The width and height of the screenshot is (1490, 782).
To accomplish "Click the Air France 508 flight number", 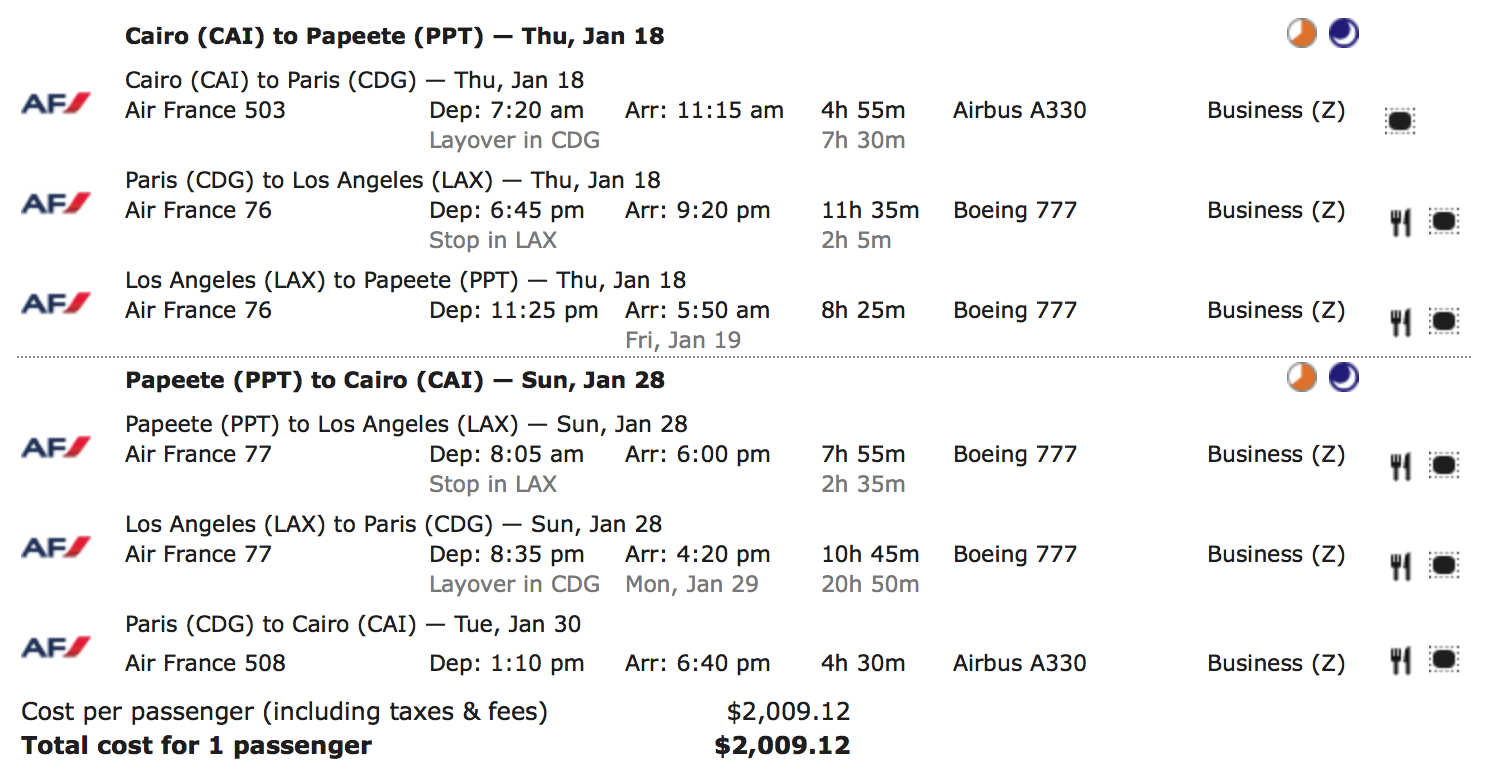I will coord(205,663).
